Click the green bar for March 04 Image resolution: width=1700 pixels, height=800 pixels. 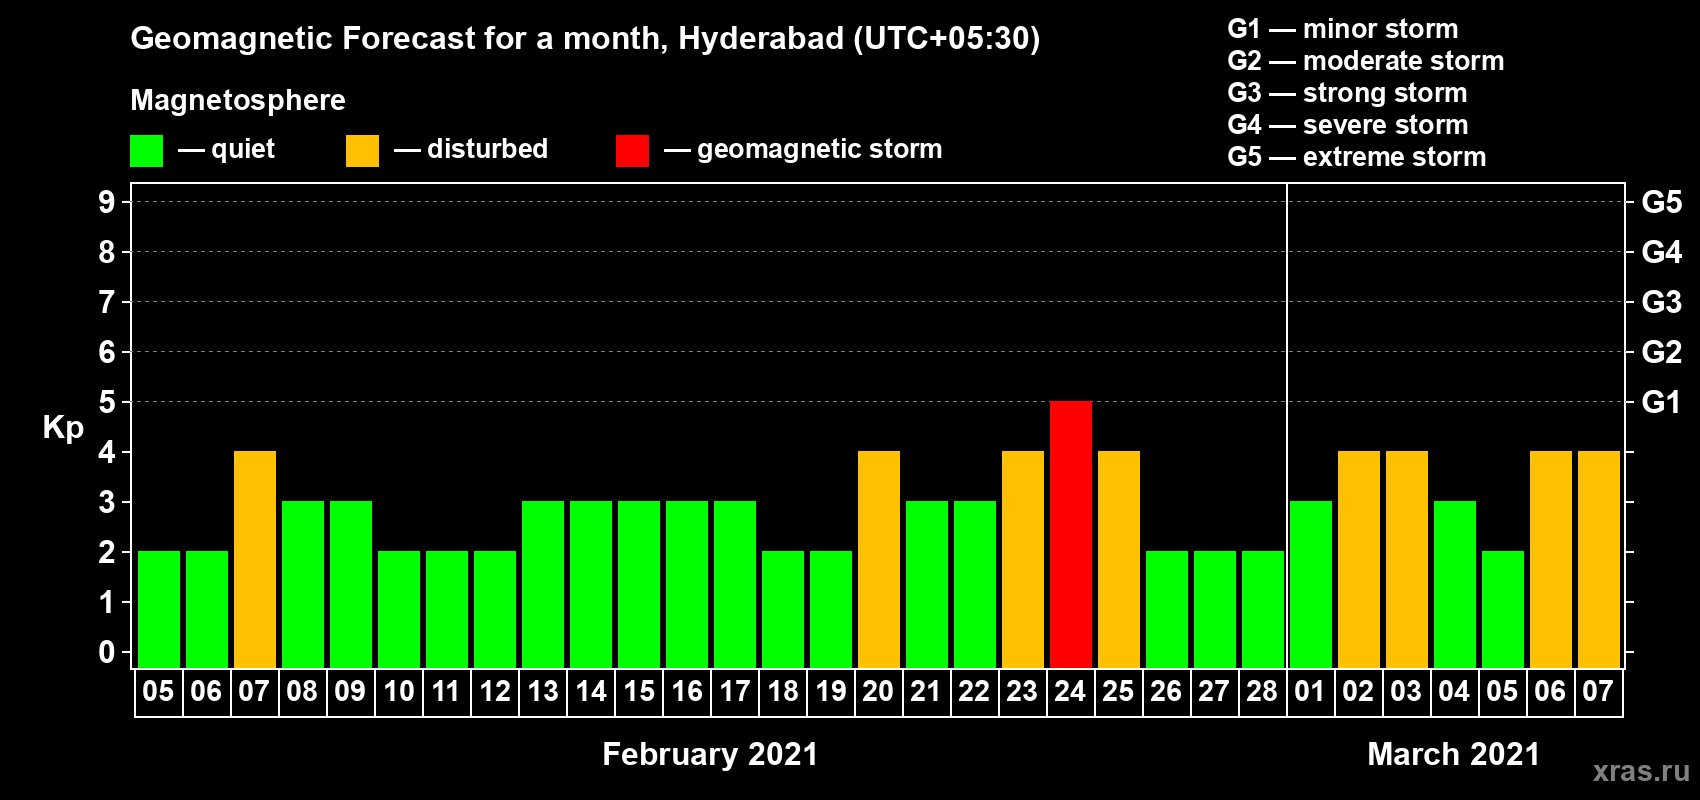pyautogui.click(x=1455, y=584)
